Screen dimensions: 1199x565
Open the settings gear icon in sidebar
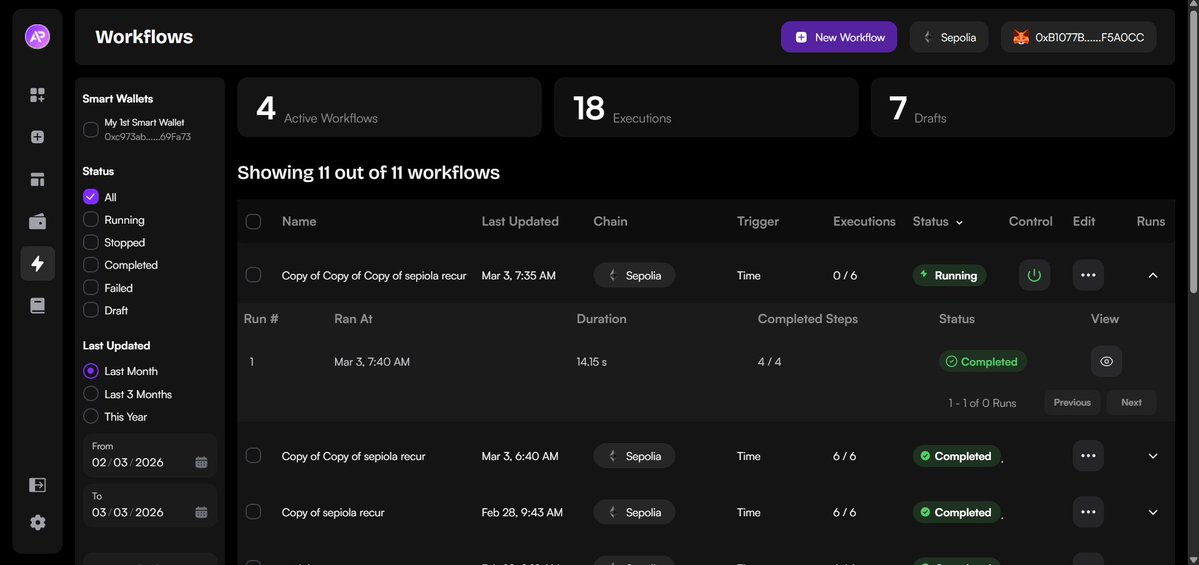point(37,522)
